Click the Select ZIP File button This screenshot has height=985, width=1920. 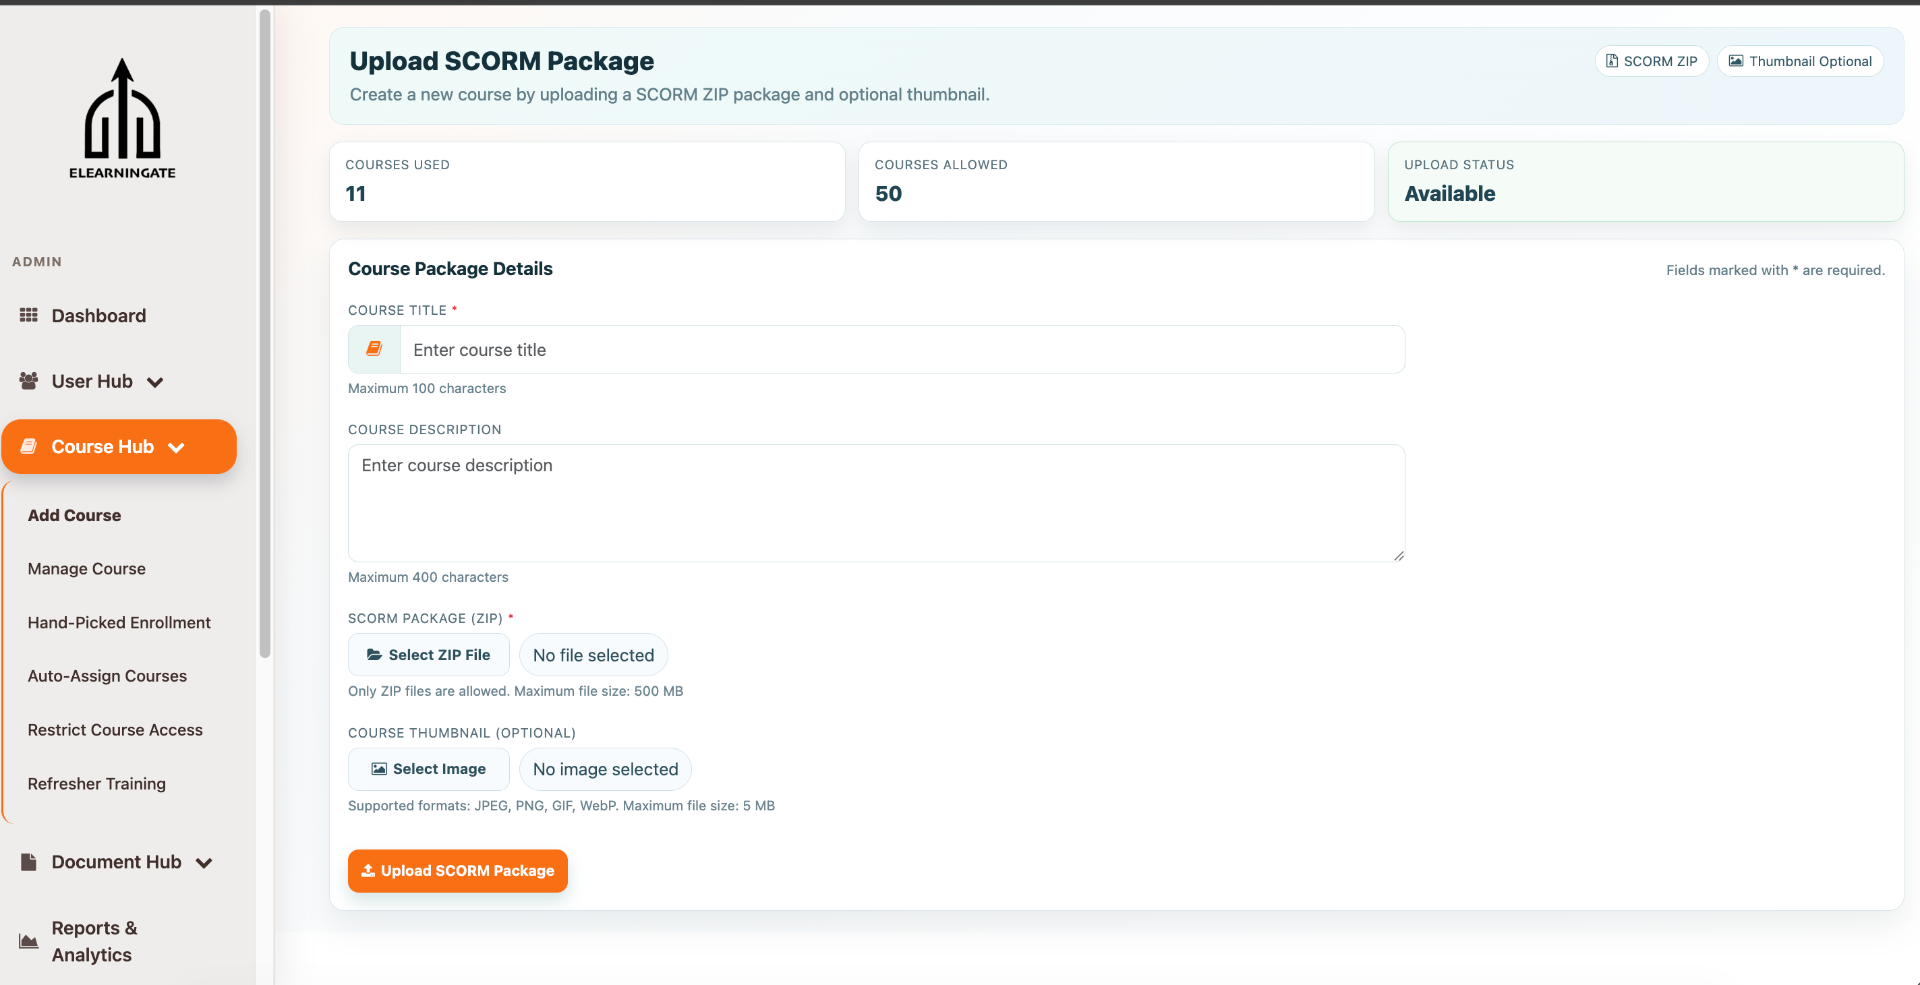(429, 655)
